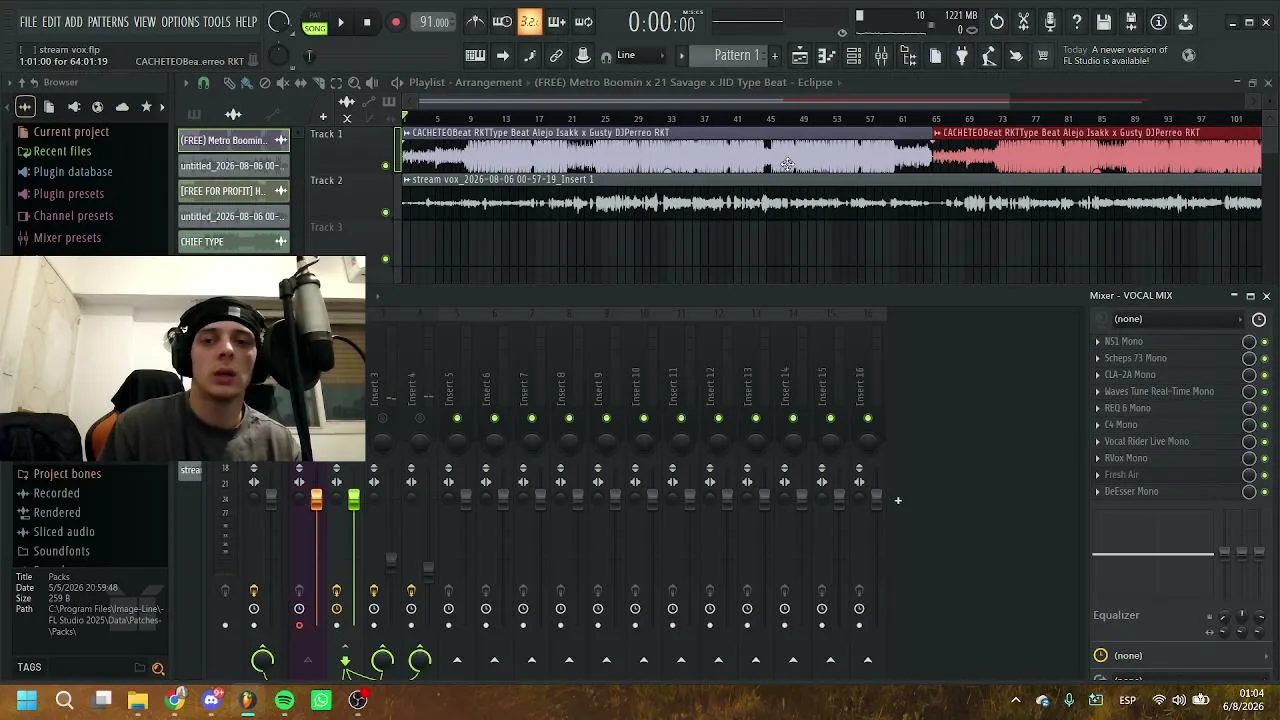Viewport: 1280px width, 720px height.
Task: Open the piano roll icon
Action: 827,56
